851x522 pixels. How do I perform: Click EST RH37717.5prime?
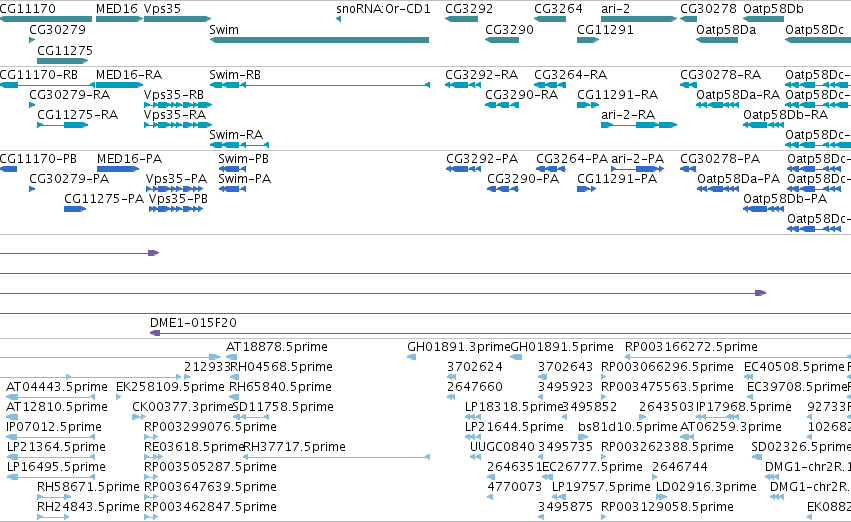click(294, 447)
